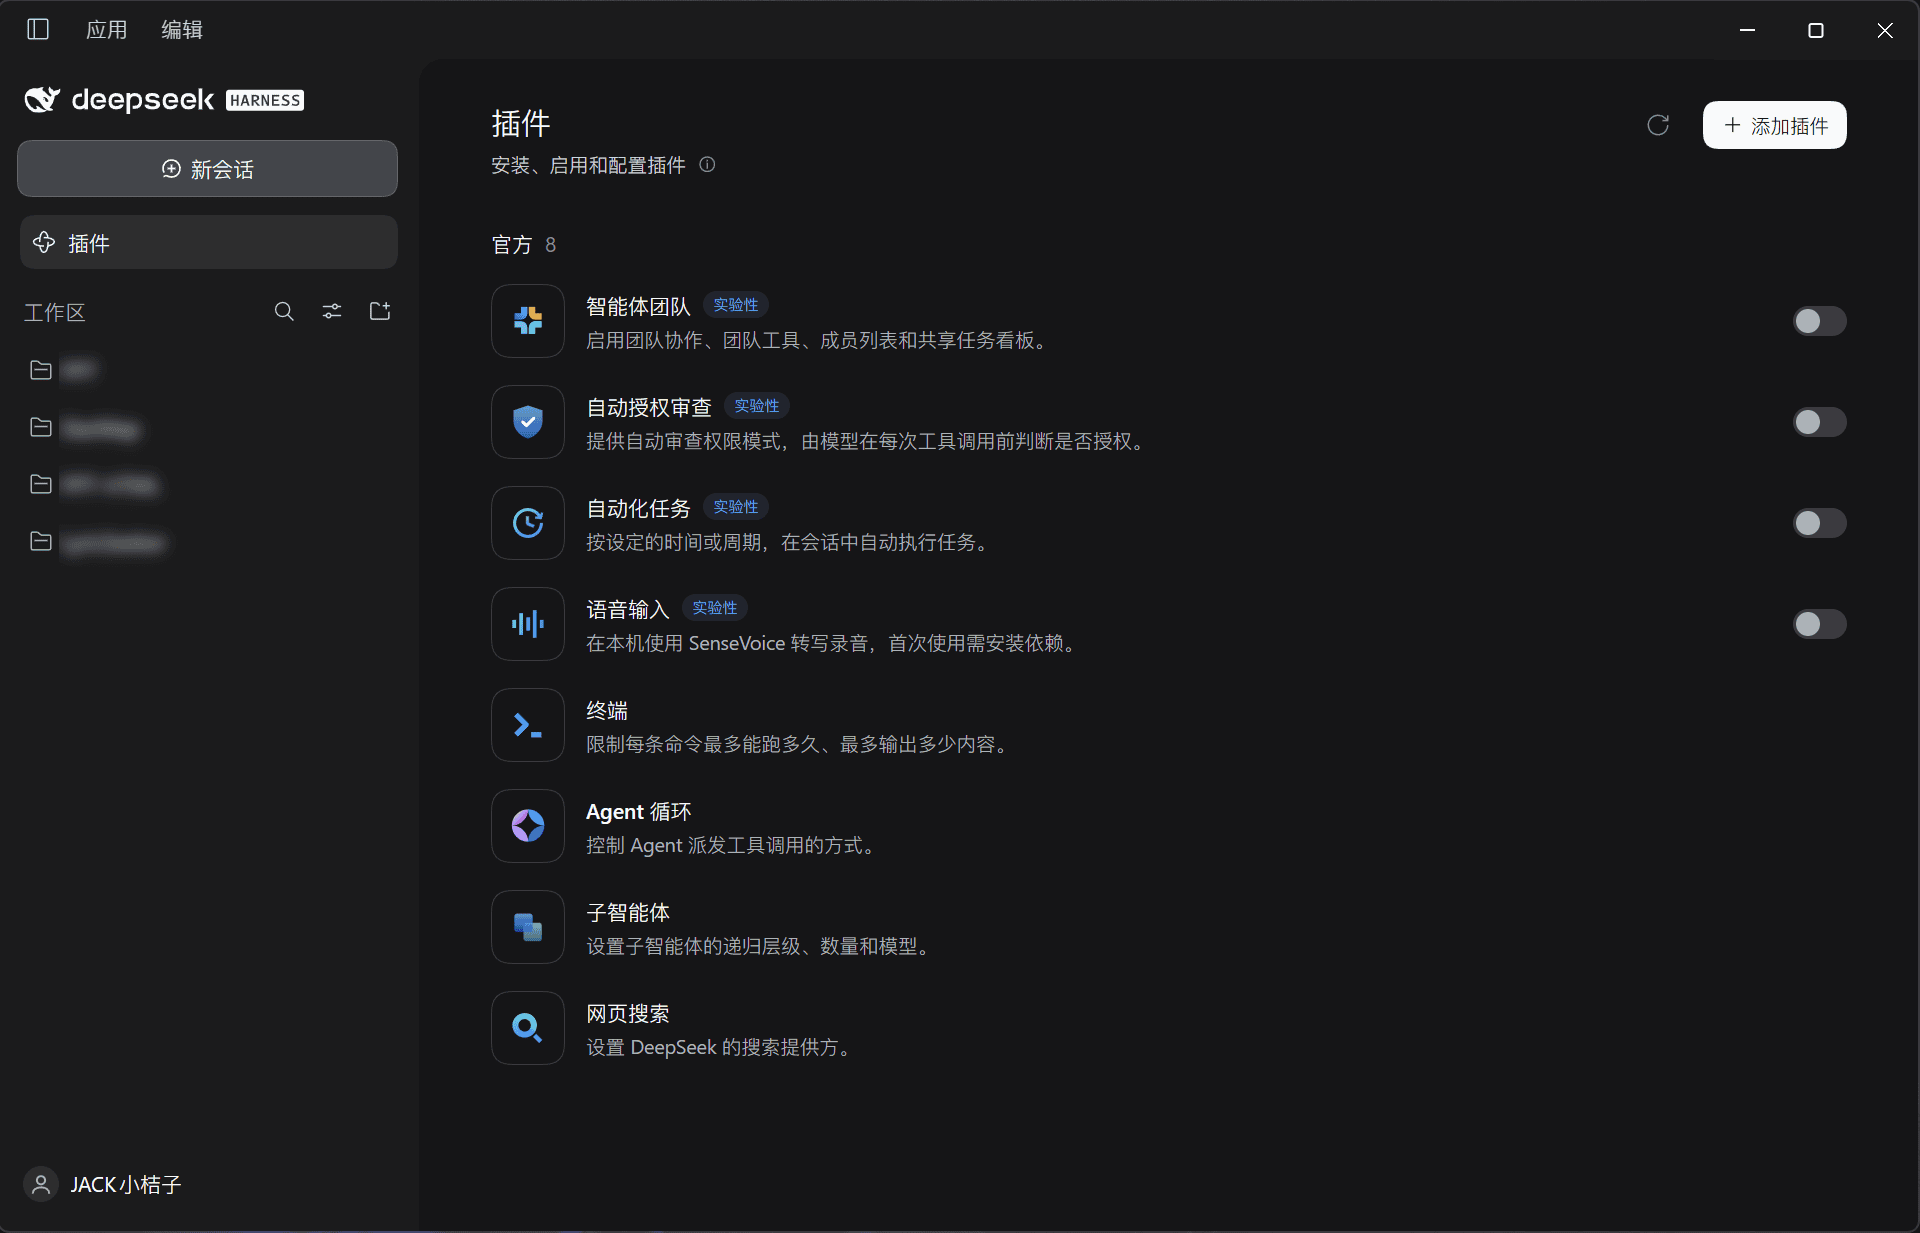The width and height of the screenshot is (1920, 1233).
Task: Refresh the plugin list
Action: (1658, 125)
